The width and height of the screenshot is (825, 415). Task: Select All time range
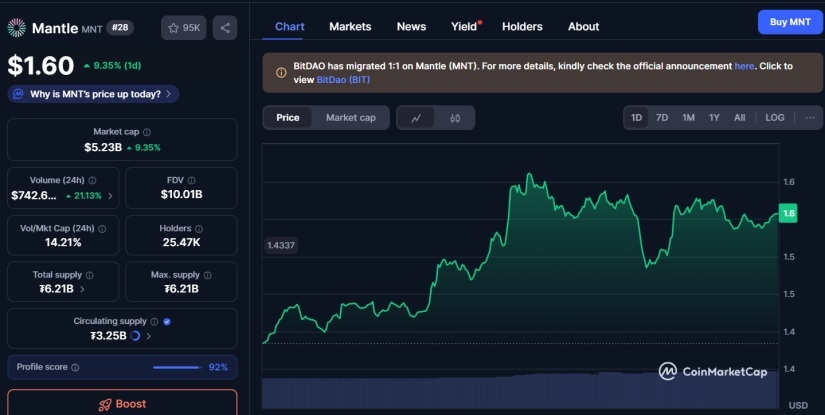(x=740, y=118)
